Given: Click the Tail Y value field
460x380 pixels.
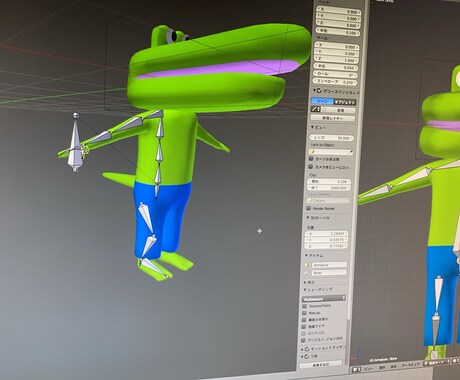Looking at the screenshot, I should pyautogui.click(x=337, y=53).
